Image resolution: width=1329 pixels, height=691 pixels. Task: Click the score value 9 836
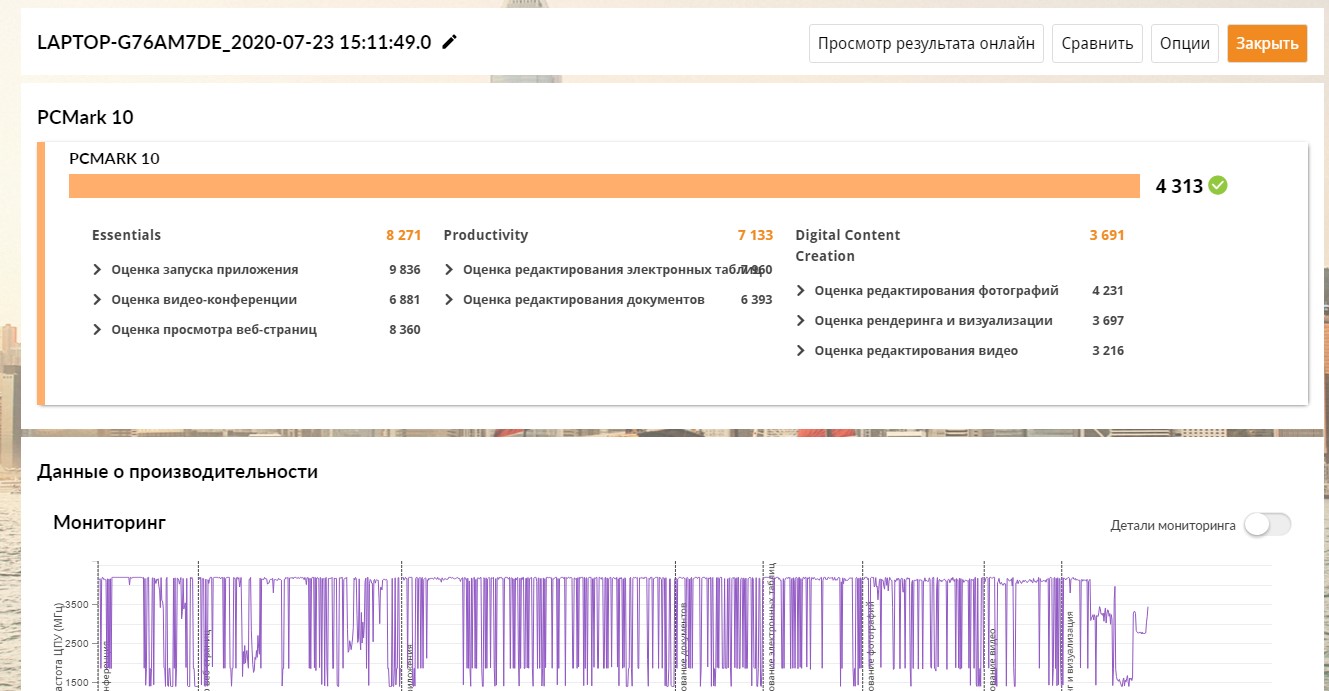click(x=405, y=270)
